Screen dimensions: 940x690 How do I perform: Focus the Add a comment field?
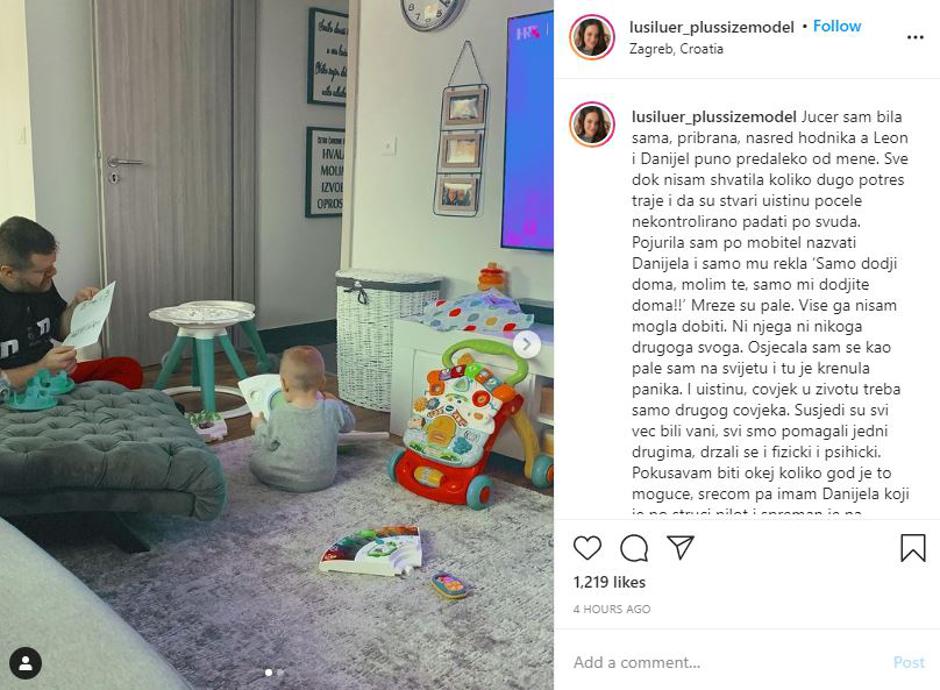point(725,662)
